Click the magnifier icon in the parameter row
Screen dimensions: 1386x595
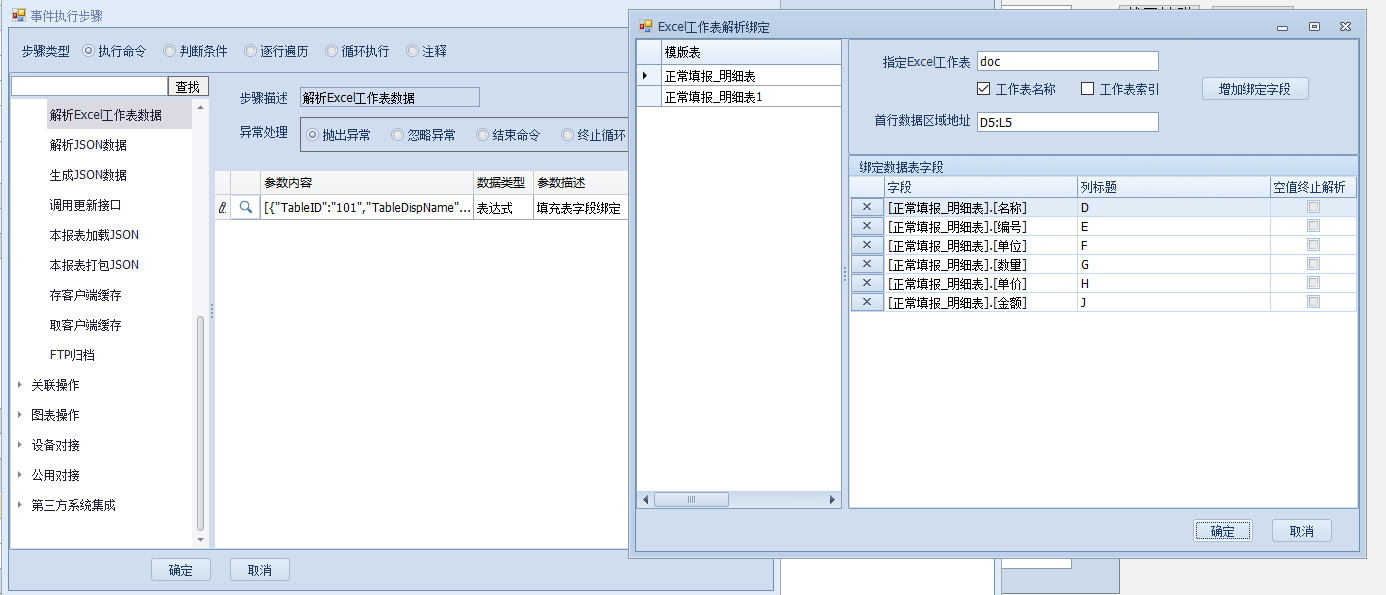pyautogui.click(x=245, y=208)
